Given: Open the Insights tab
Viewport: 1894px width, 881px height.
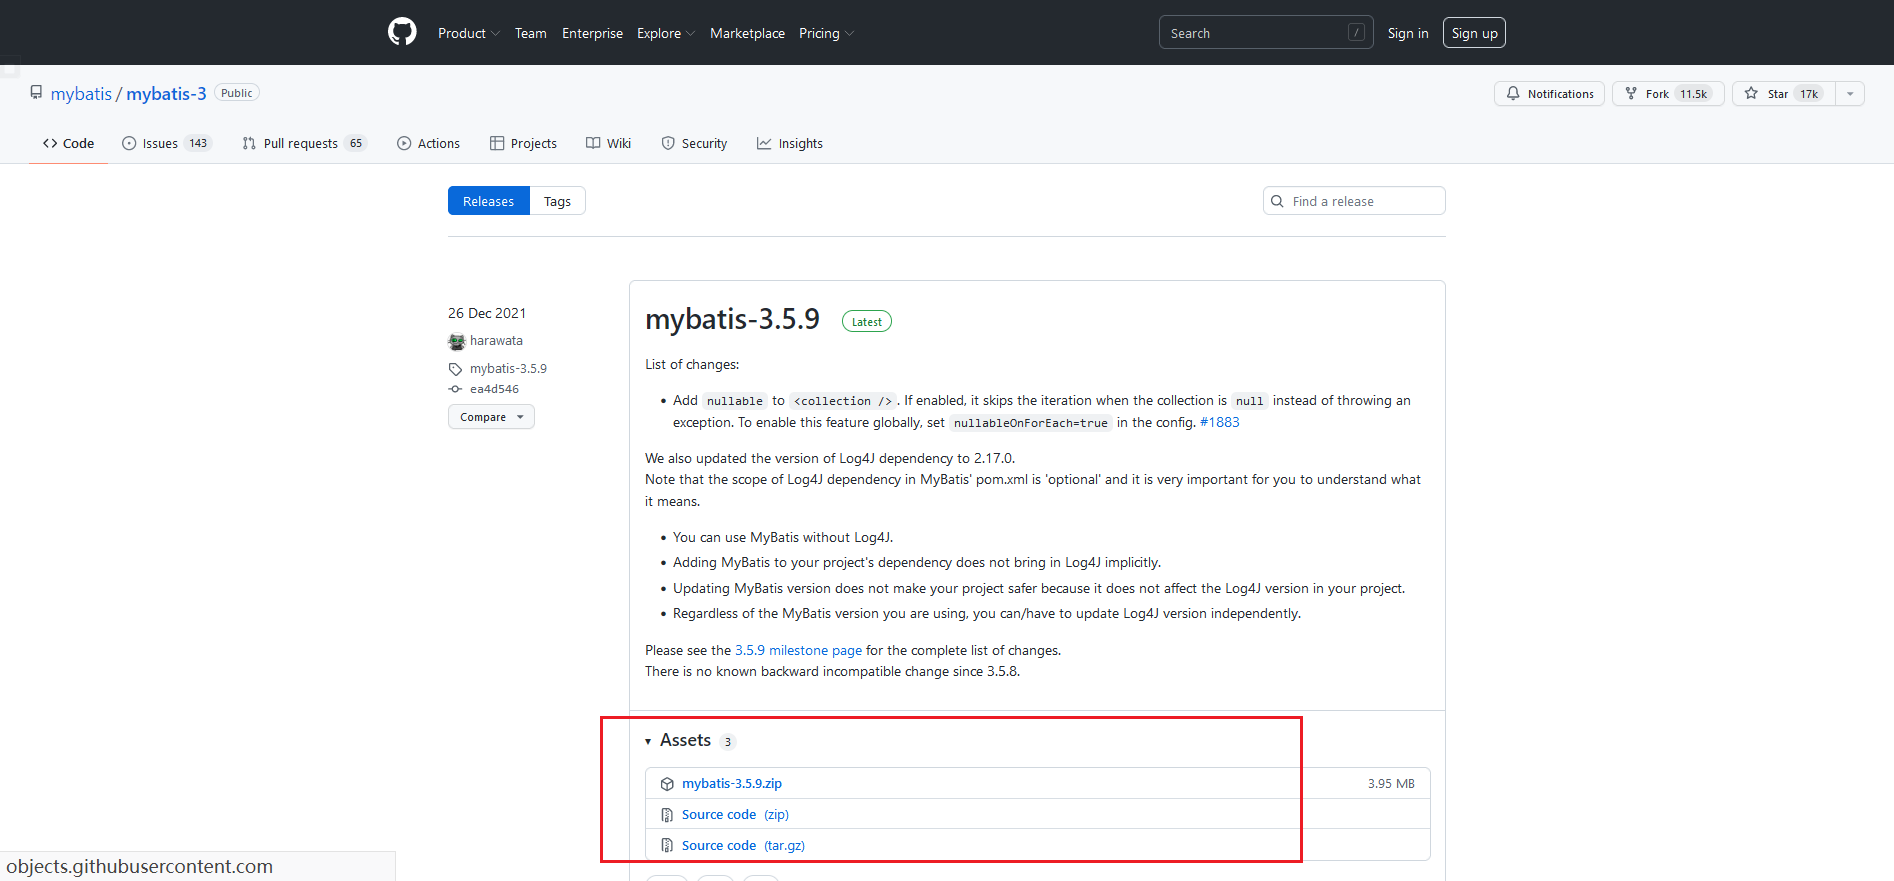Looking at the screenshot, I should click(x=790, y=143).
